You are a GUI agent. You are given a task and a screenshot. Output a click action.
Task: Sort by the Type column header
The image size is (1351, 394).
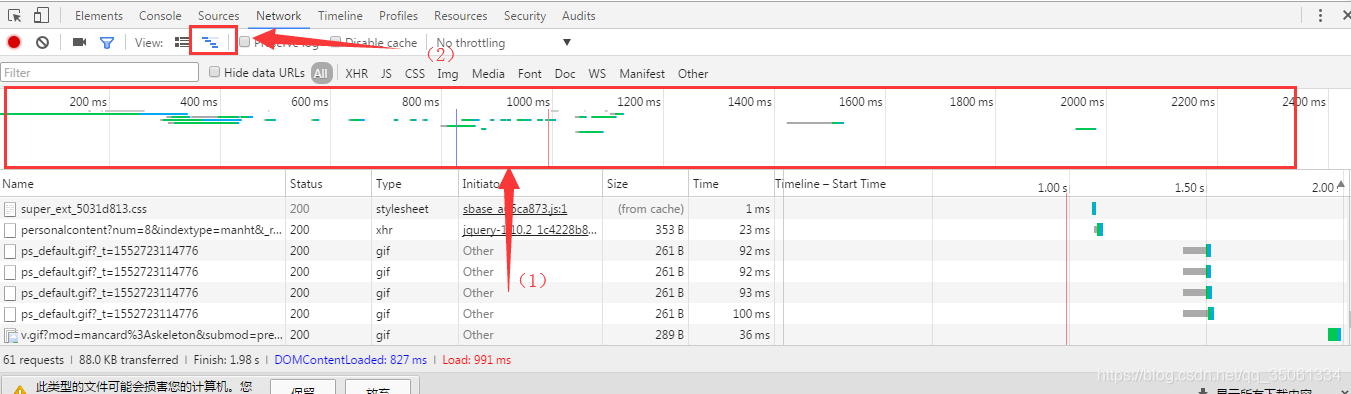pyautogui.click(x=415, y=184)
